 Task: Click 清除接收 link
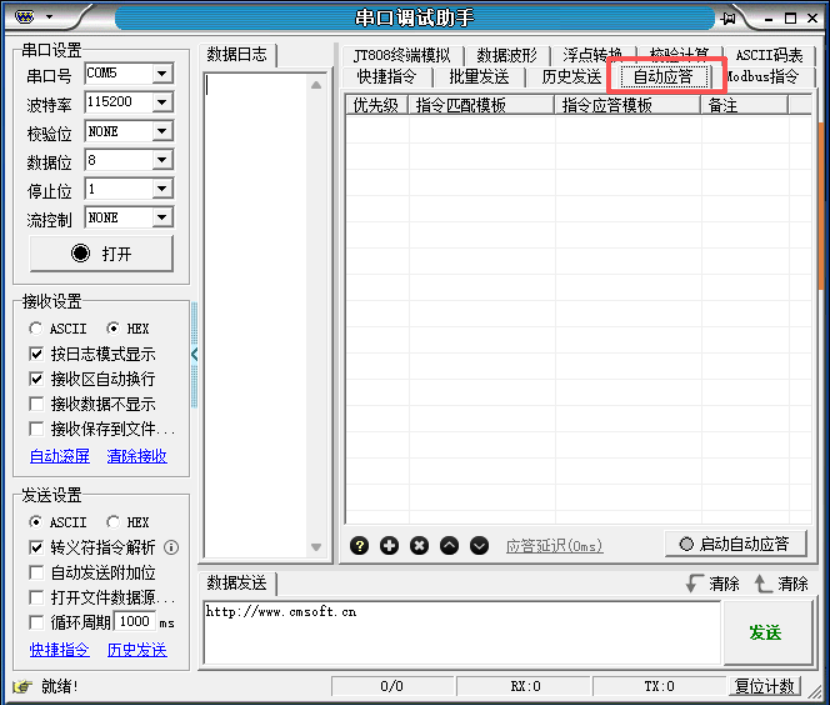pos(137,456)
